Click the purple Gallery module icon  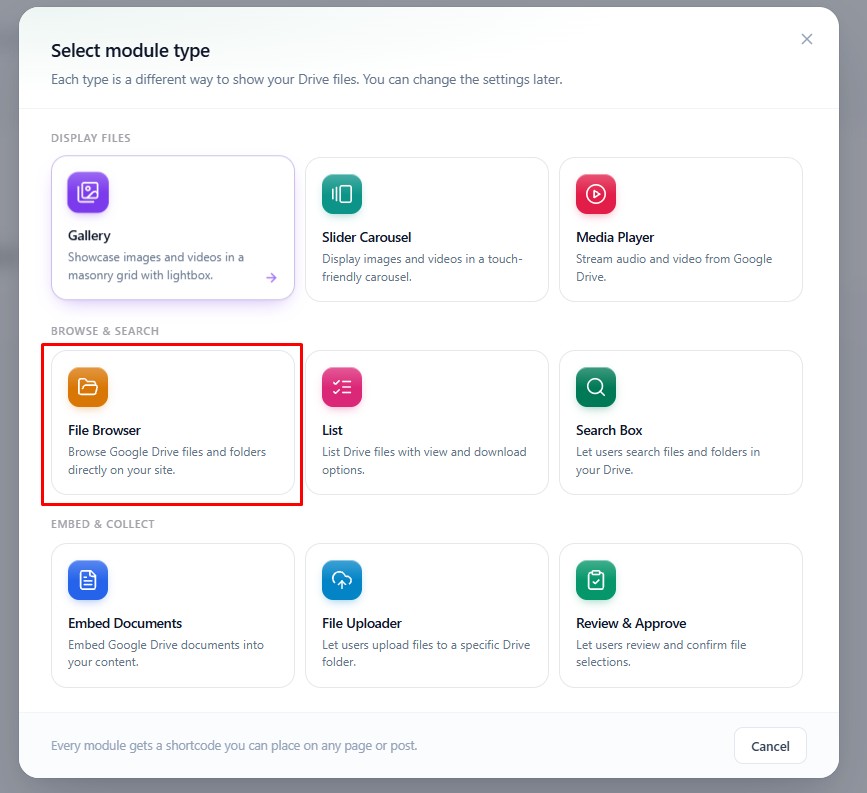click(x=88, y=192)
